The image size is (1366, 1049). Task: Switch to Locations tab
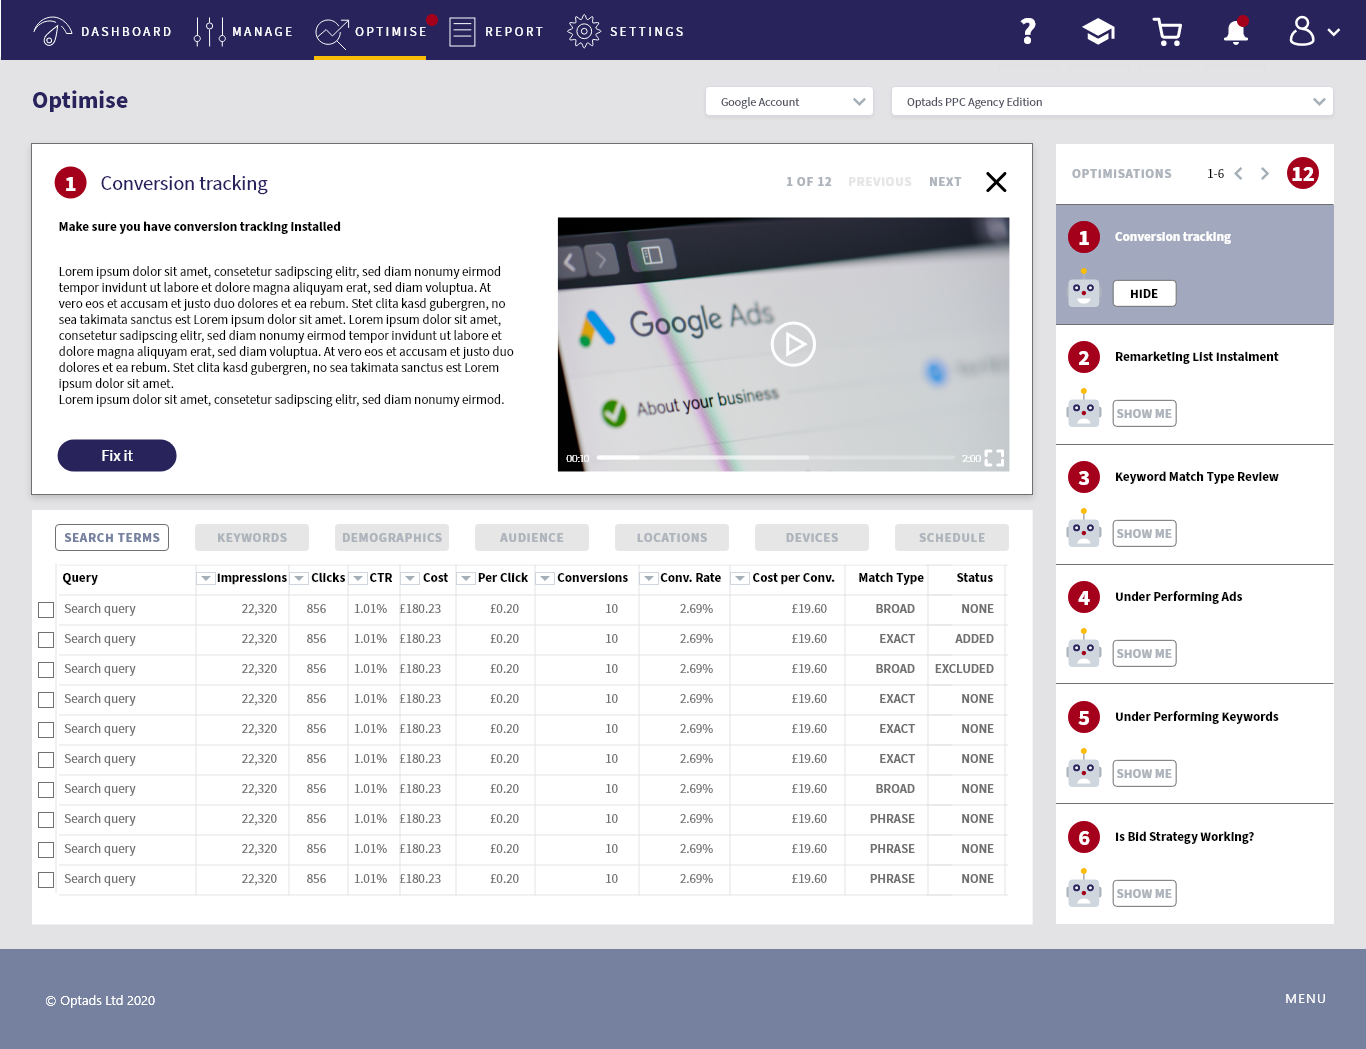(x=672, y=538)
